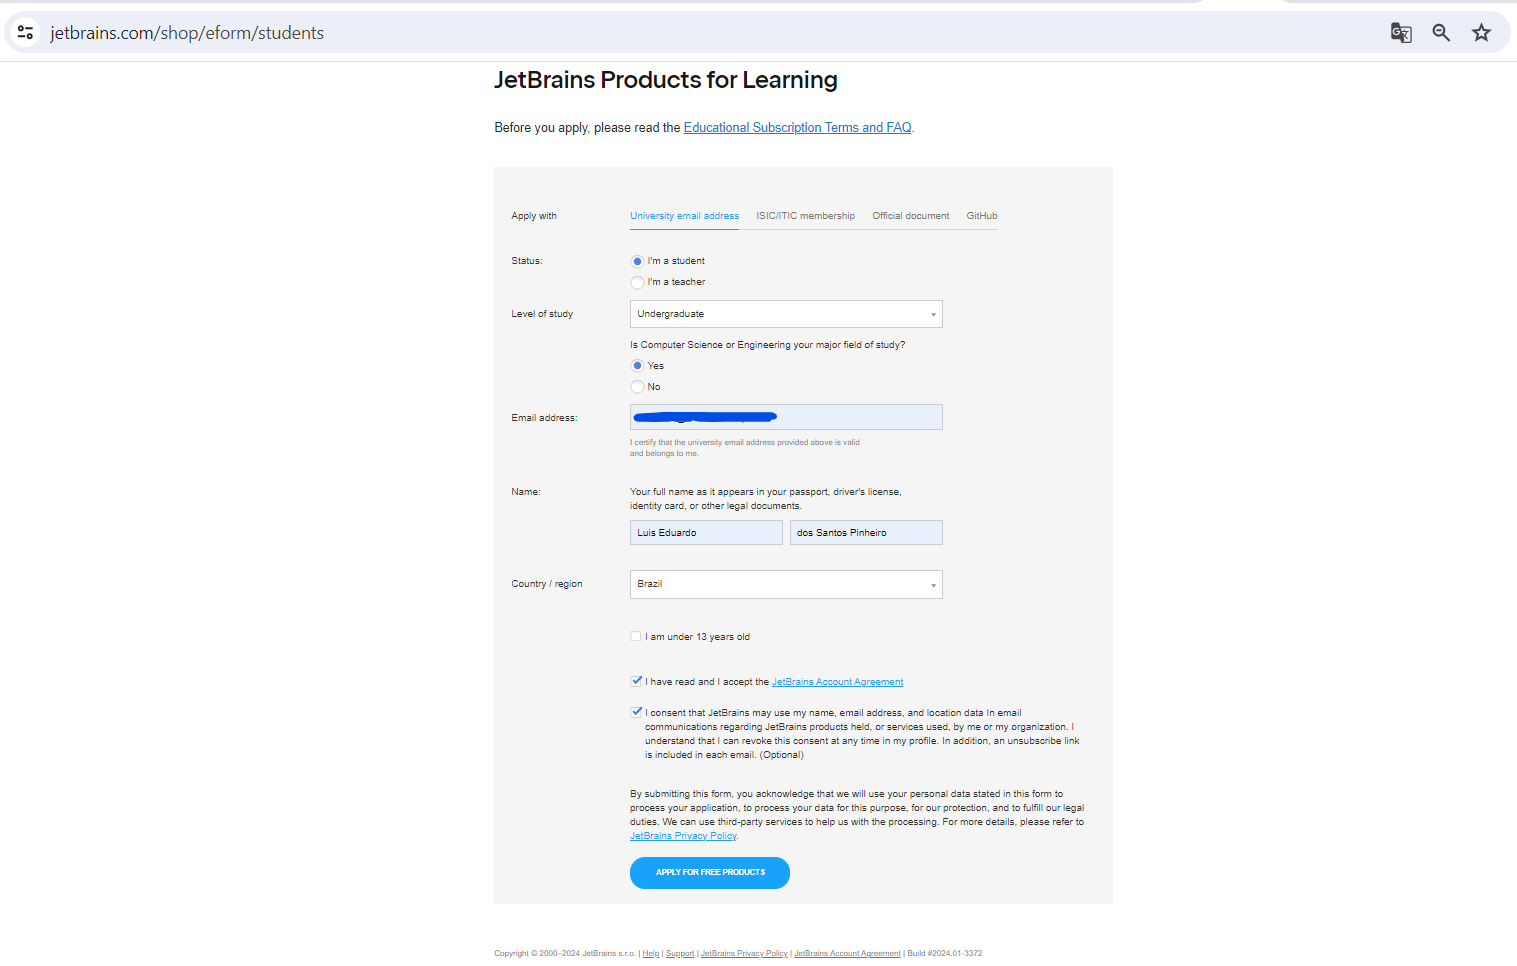The image size is (1517, 966).
Task: Choose Yes for Computer Science major
Action: pyautogui.click(x=637, y=366)
